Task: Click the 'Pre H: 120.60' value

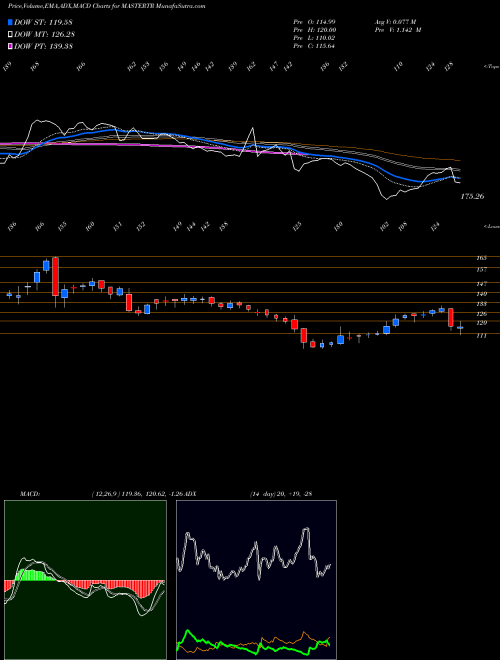Action: [314, 30]
